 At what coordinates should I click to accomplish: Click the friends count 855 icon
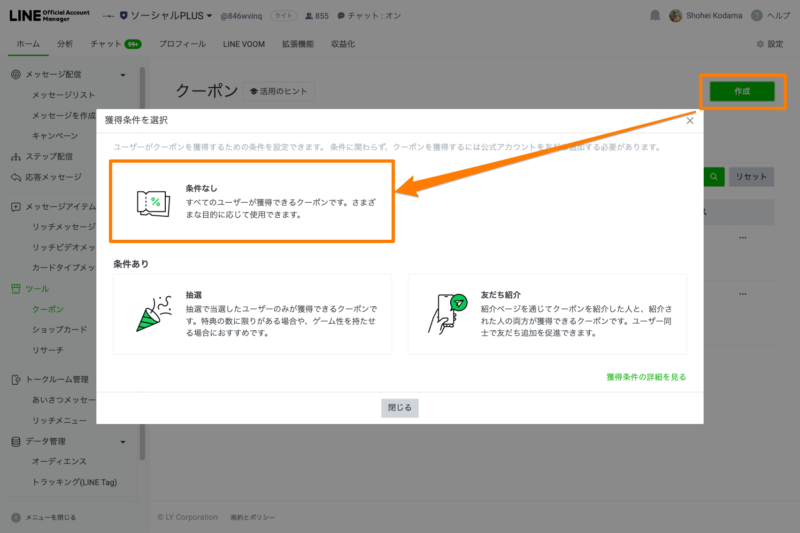tap(309, 16)
